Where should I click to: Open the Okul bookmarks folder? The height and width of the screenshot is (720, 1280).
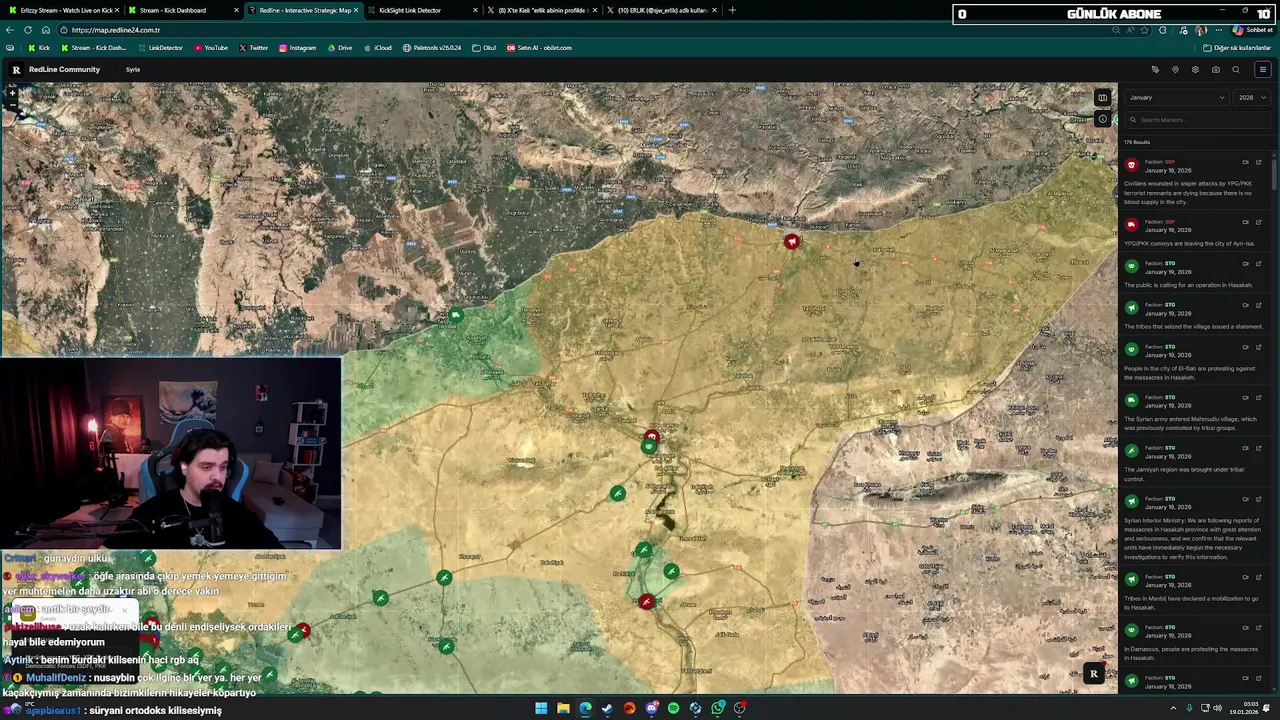pyautogui.click(x=484, y=48)
